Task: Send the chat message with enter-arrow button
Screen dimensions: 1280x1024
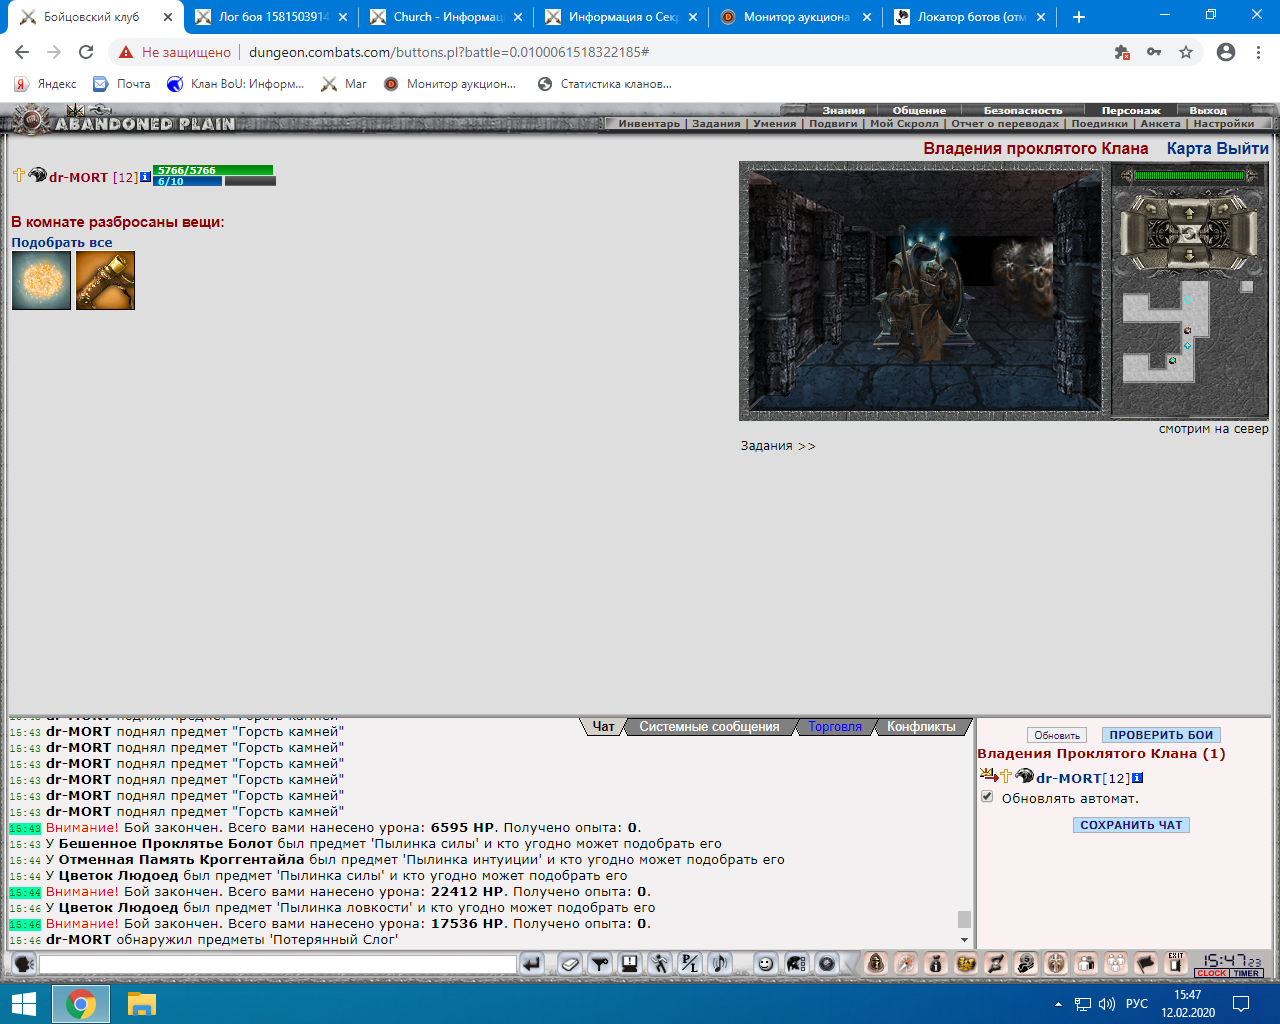Action: click(532, 963)
